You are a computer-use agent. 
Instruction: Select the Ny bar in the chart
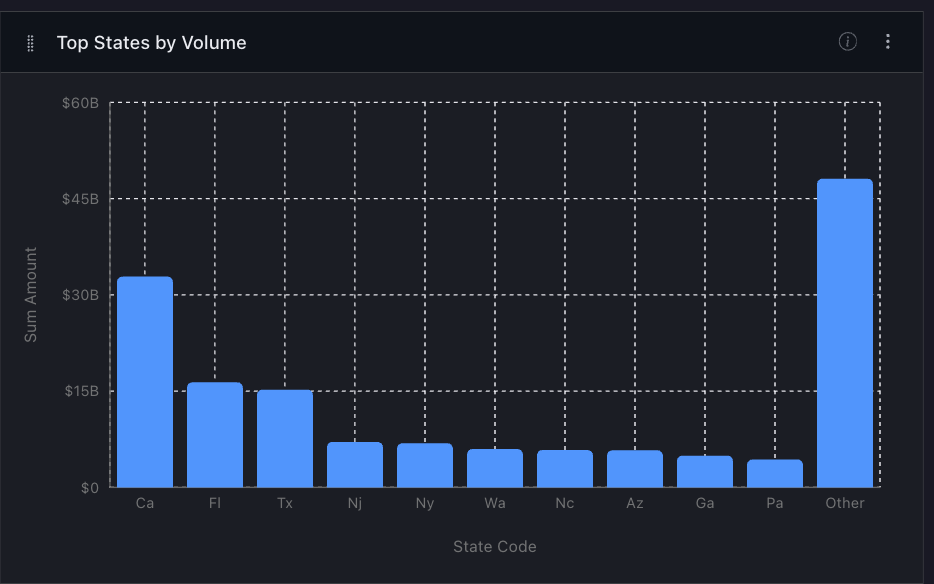pos(424,465)
